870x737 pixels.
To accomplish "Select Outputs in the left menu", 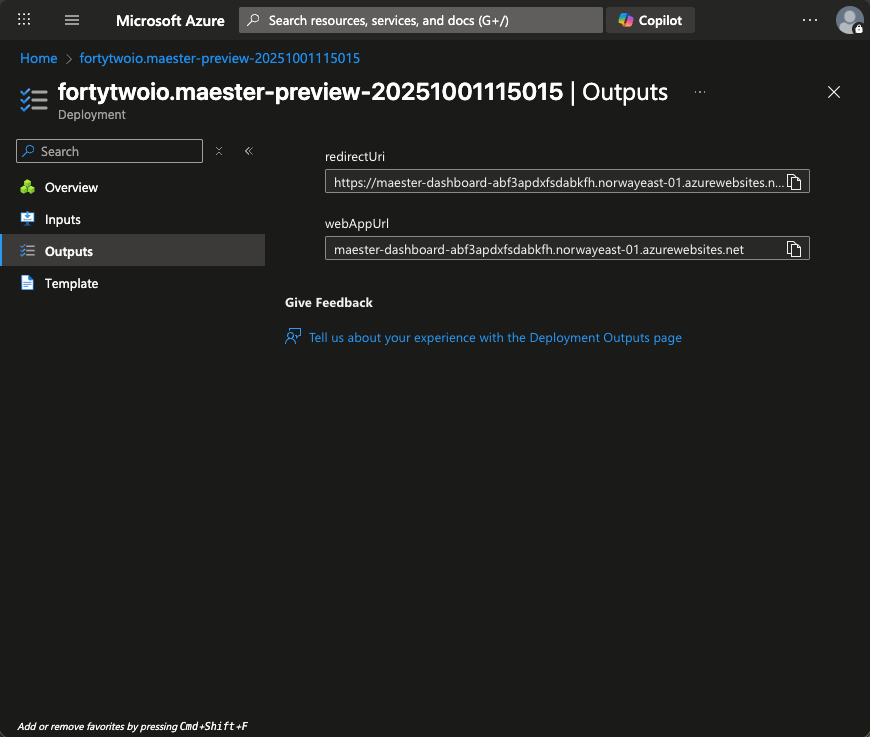I will [68, 251].
